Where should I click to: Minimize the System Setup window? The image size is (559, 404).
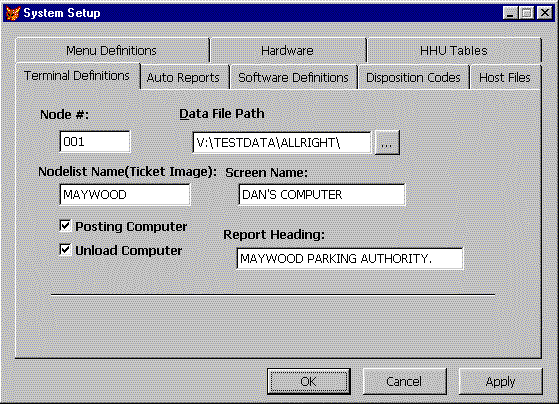511,13
